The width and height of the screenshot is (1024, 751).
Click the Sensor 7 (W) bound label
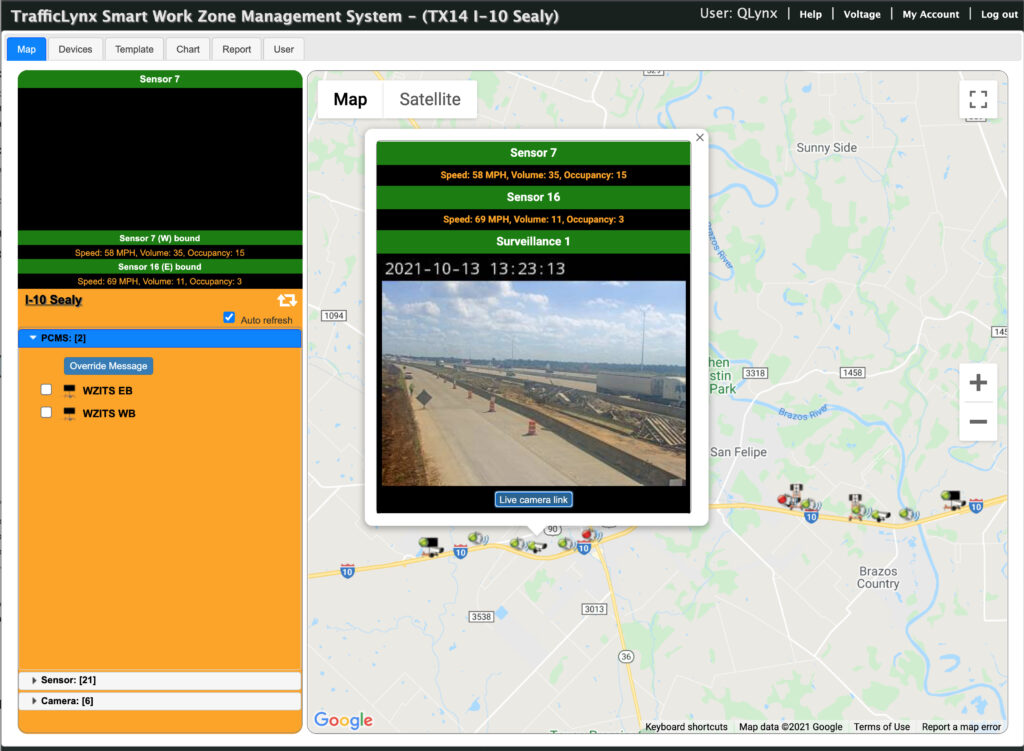point(160,238)
